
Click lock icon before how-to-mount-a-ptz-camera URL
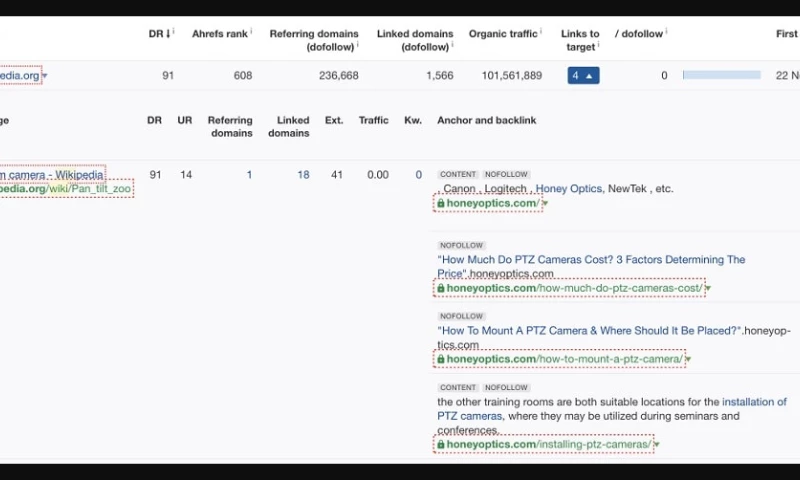click(441, 359)
